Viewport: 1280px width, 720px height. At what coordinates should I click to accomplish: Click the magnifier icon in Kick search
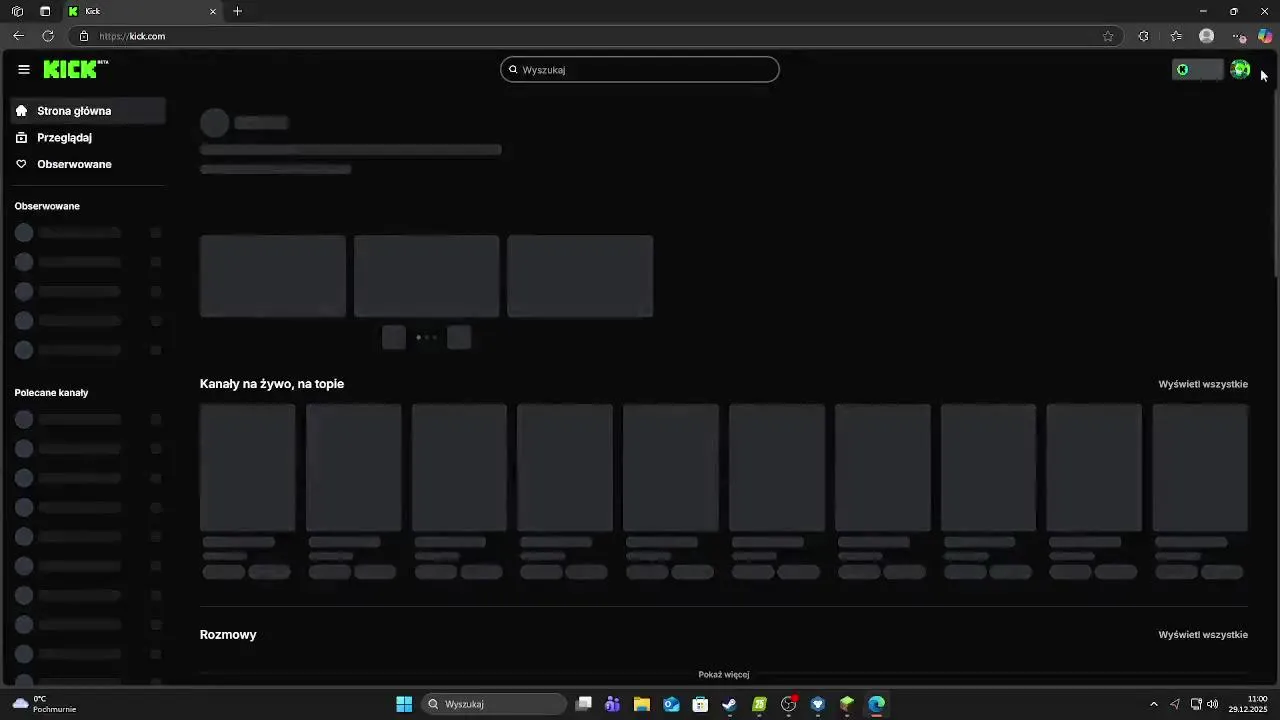(x=513, y=70)
